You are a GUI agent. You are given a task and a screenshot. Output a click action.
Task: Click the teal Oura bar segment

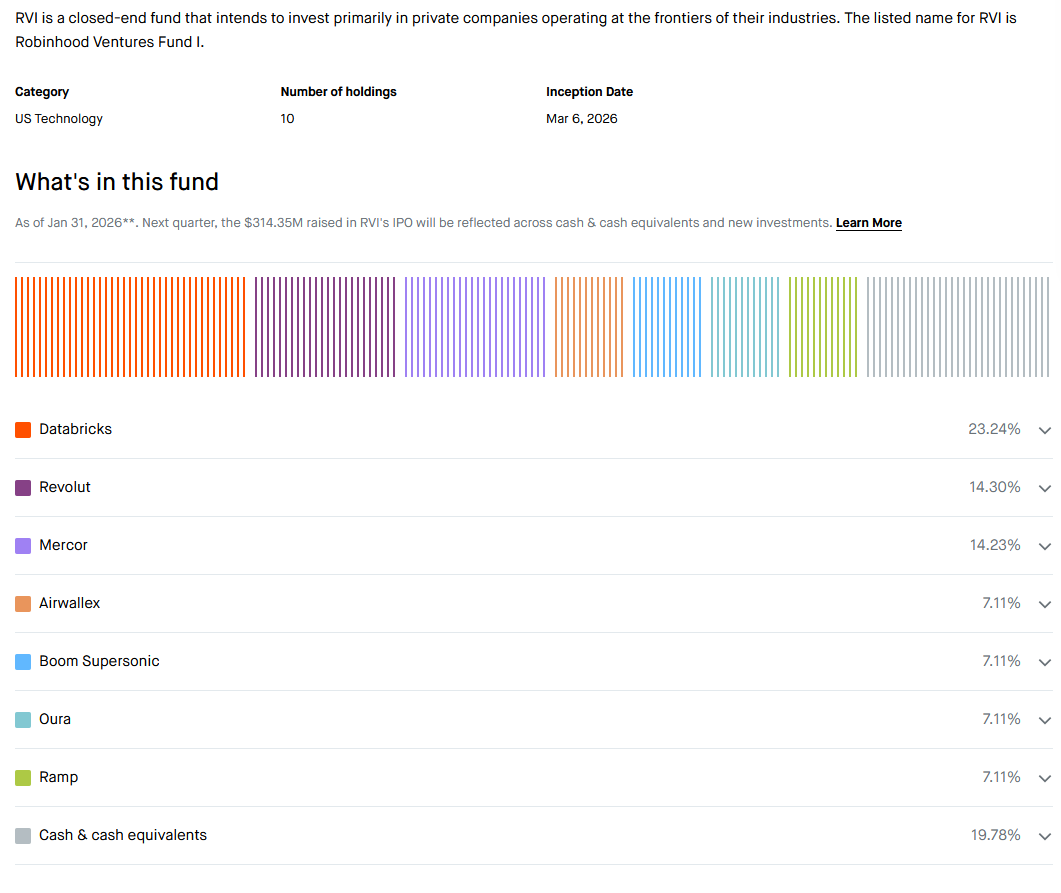[x=745, y=327]
